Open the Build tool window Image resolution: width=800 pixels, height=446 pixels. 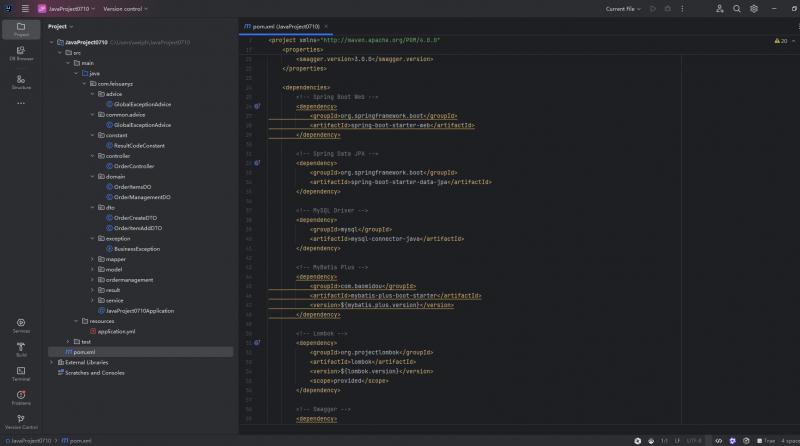(x=21, y=349)
